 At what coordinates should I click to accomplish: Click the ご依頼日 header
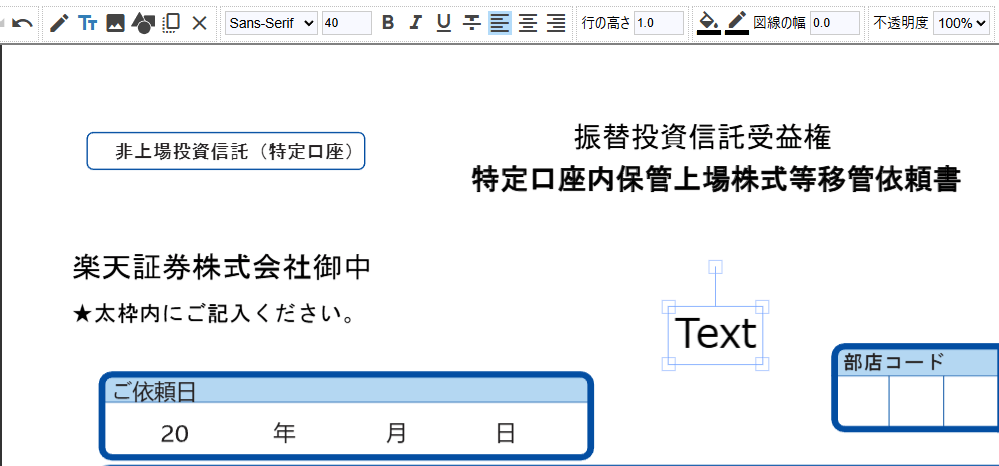click(x=154, y=392)
